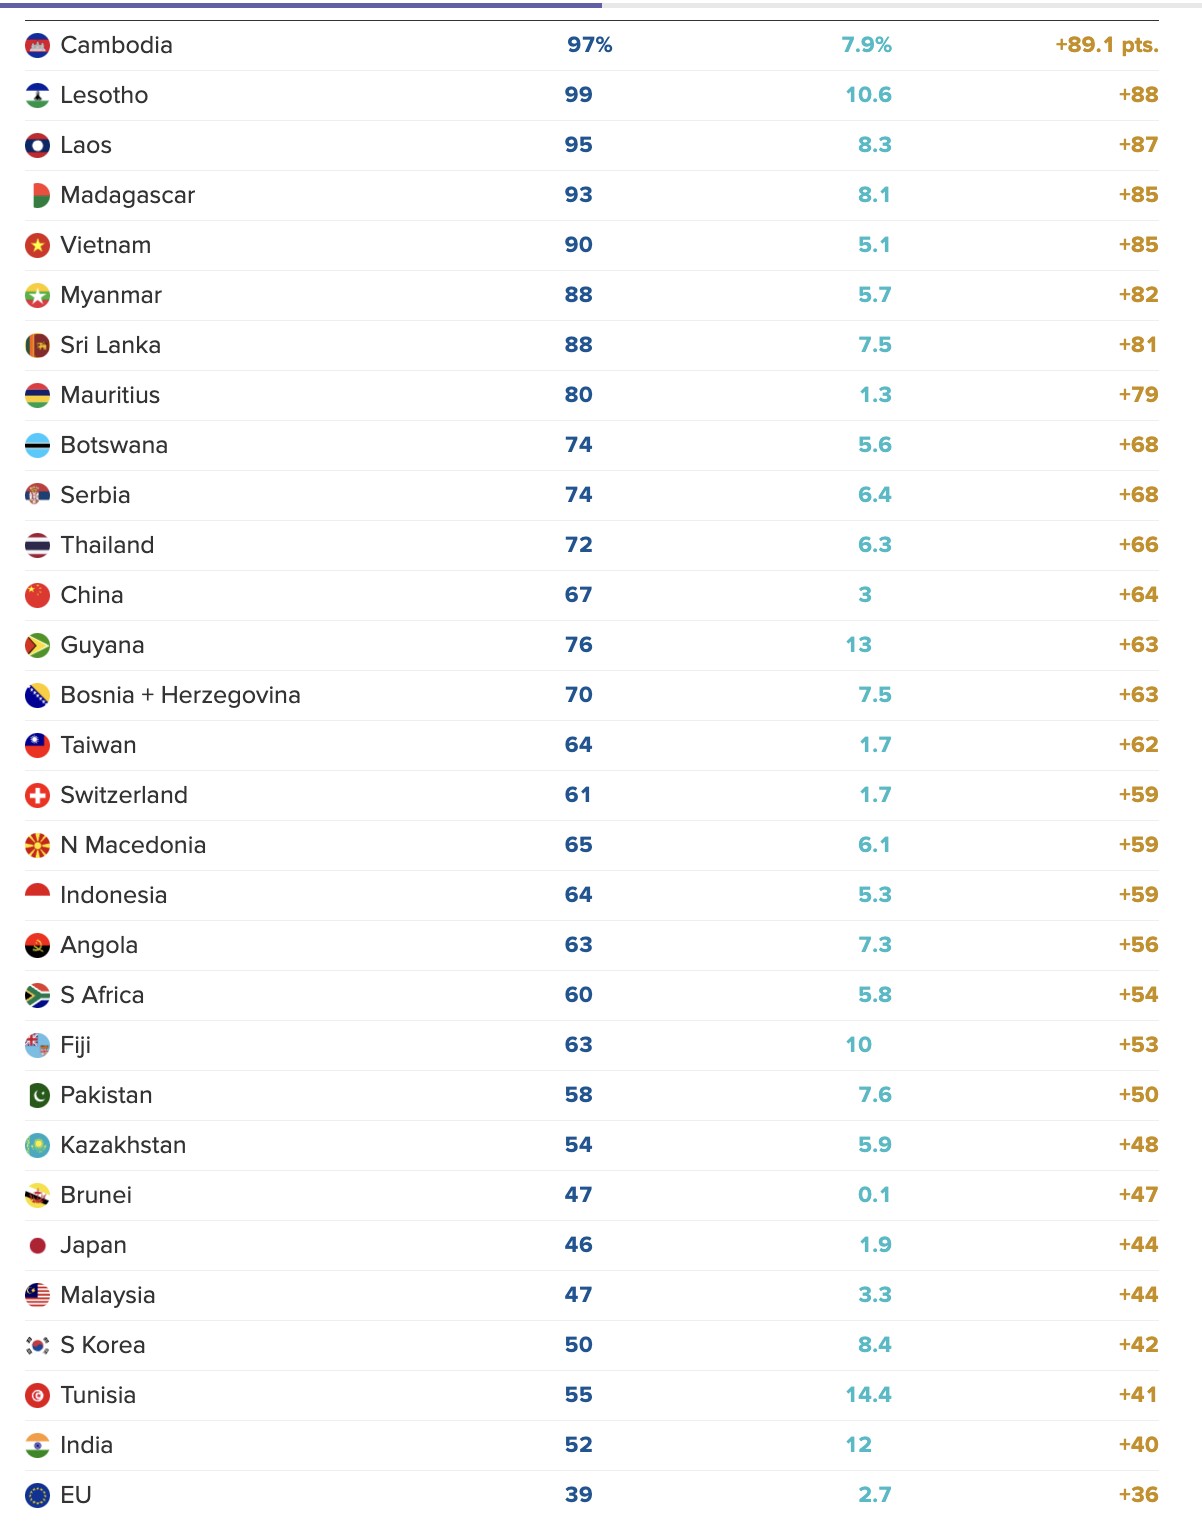This screenshot has width=1202, height=1532.
Task: Click the 97% value for Cambodia
Action: (589, 45)
